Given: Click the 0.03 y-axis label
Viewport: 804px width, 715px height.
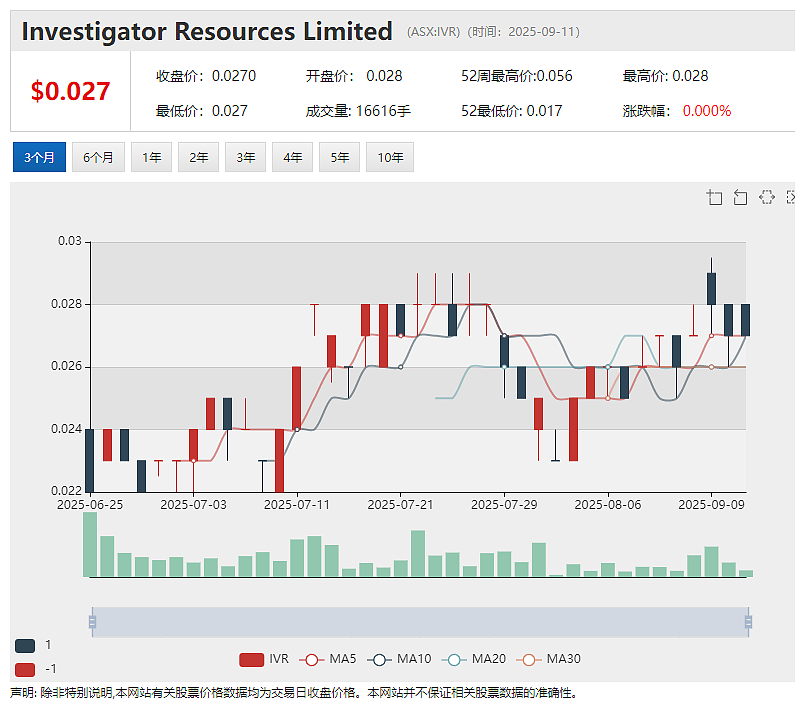Looking at the screenshot, I should click(70, 241).
